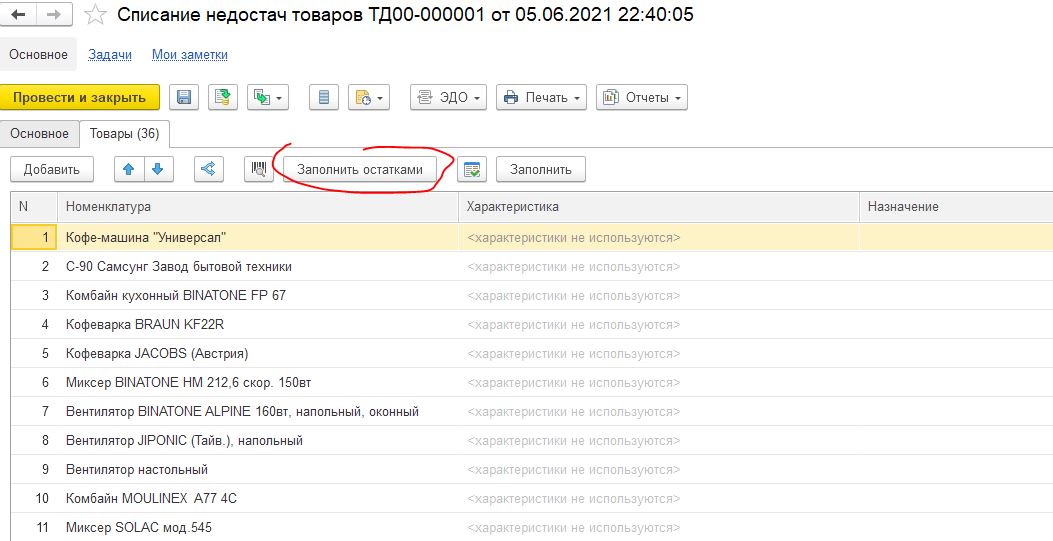
Task: Open the Задачи link
Action: point(109,55)
